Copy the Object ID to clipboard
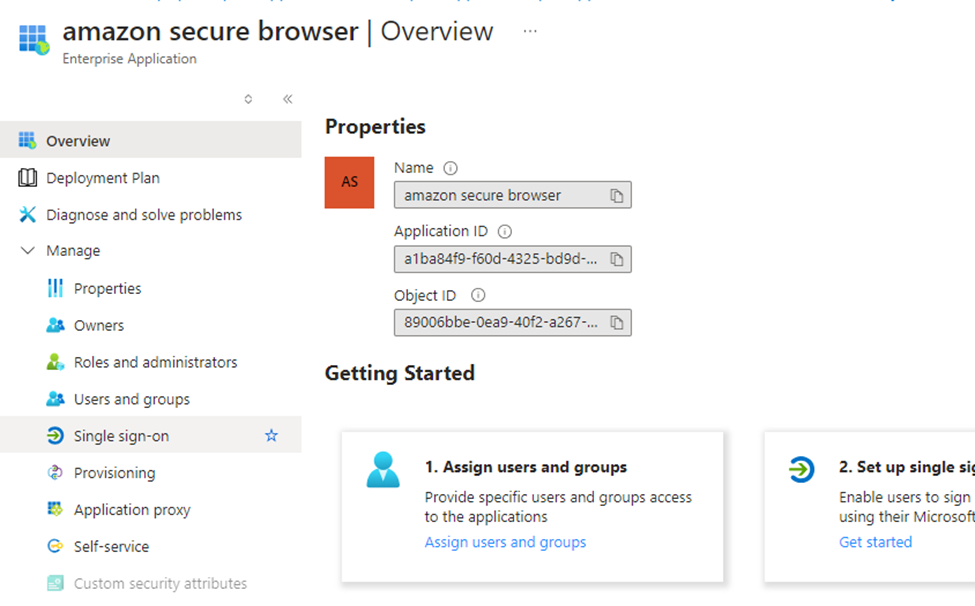Viewport: 975px width, 606px height. [616, 323]
